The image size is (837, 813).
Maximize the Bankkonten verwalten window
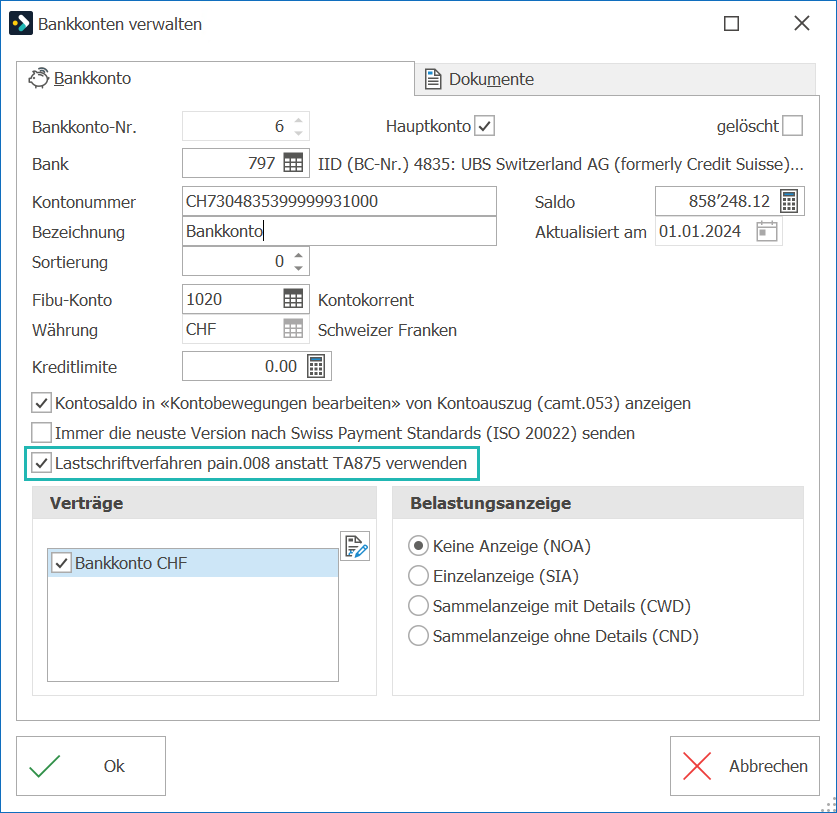pyautogui.click(x=731, y=23)
